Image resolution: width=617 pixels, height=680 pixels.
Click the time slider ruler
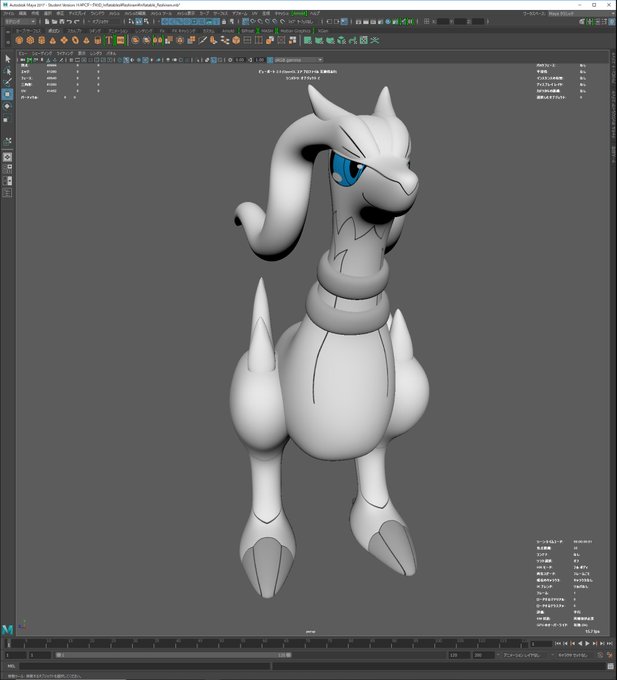266,644
